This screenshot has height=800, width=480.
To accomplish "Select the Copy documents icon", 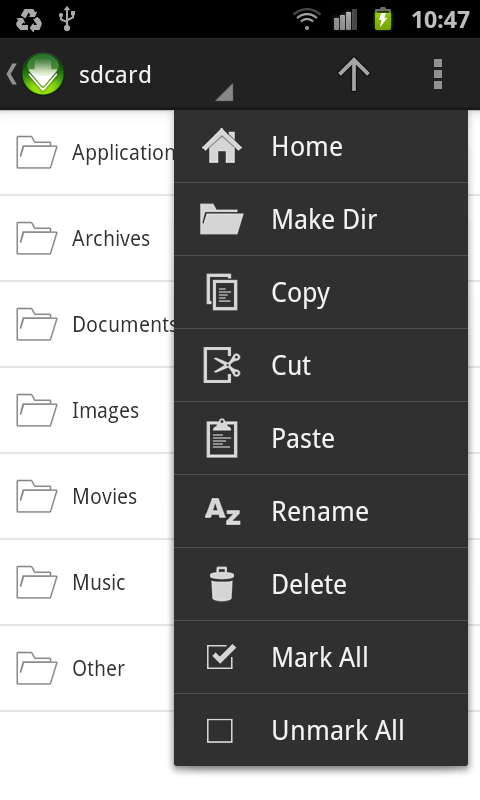I will coord(222,292).
